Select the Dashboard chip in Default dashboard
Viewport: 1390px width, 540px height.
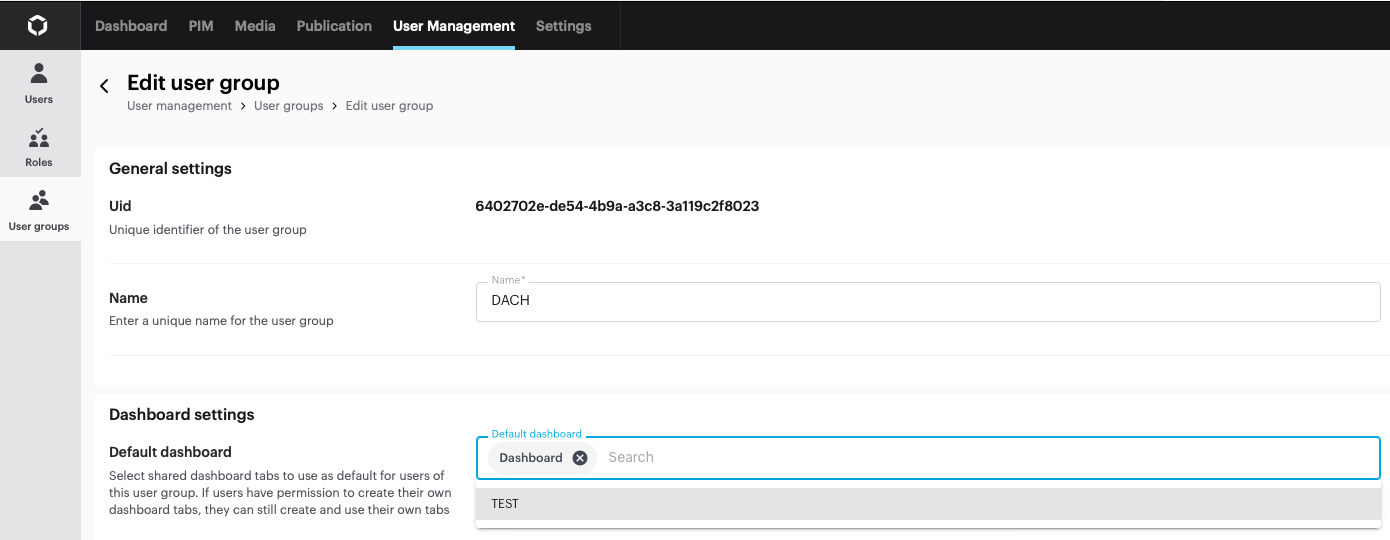(531, 458)
